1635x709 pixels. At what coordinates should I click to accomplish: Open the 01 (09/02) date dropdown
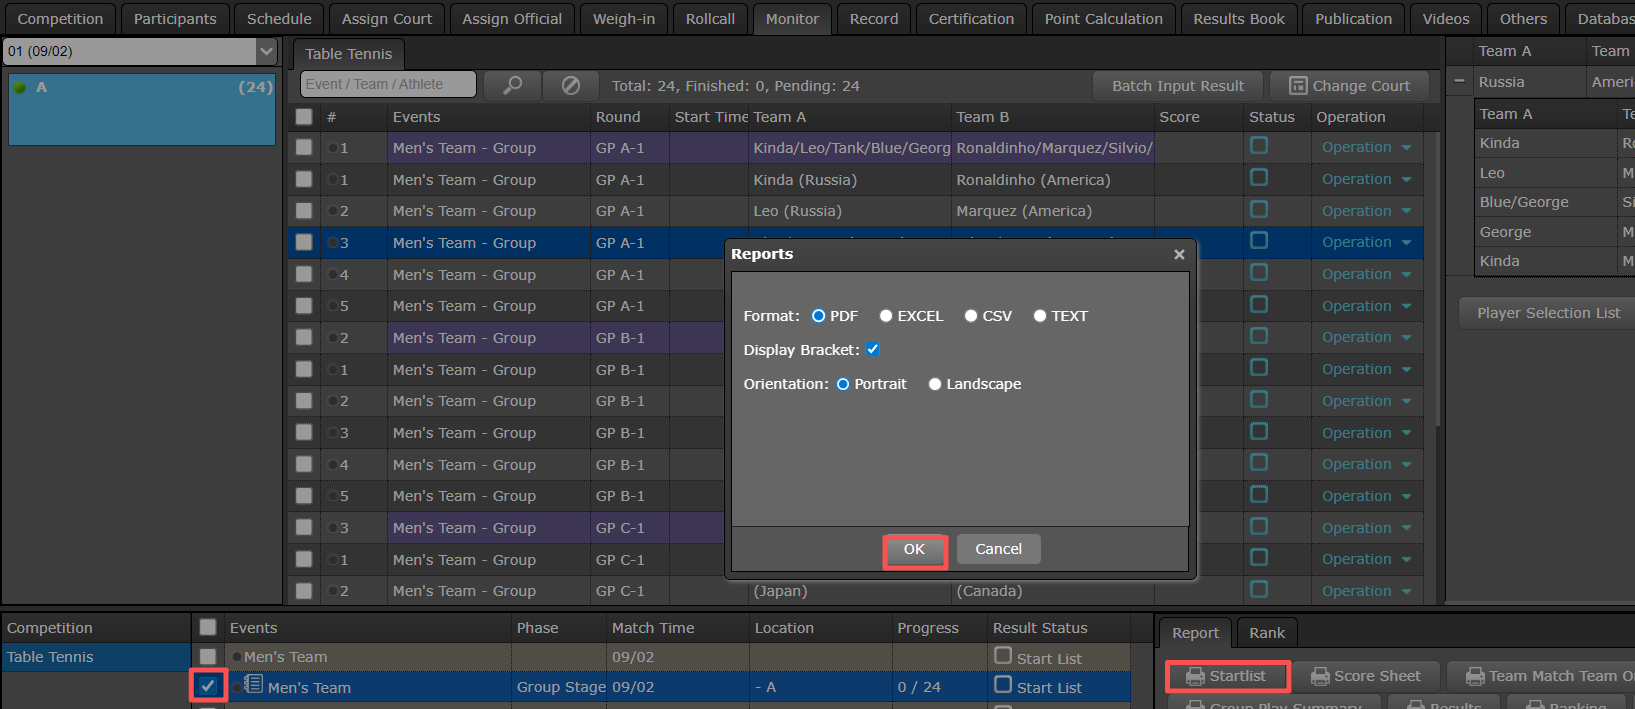point(266,51)
